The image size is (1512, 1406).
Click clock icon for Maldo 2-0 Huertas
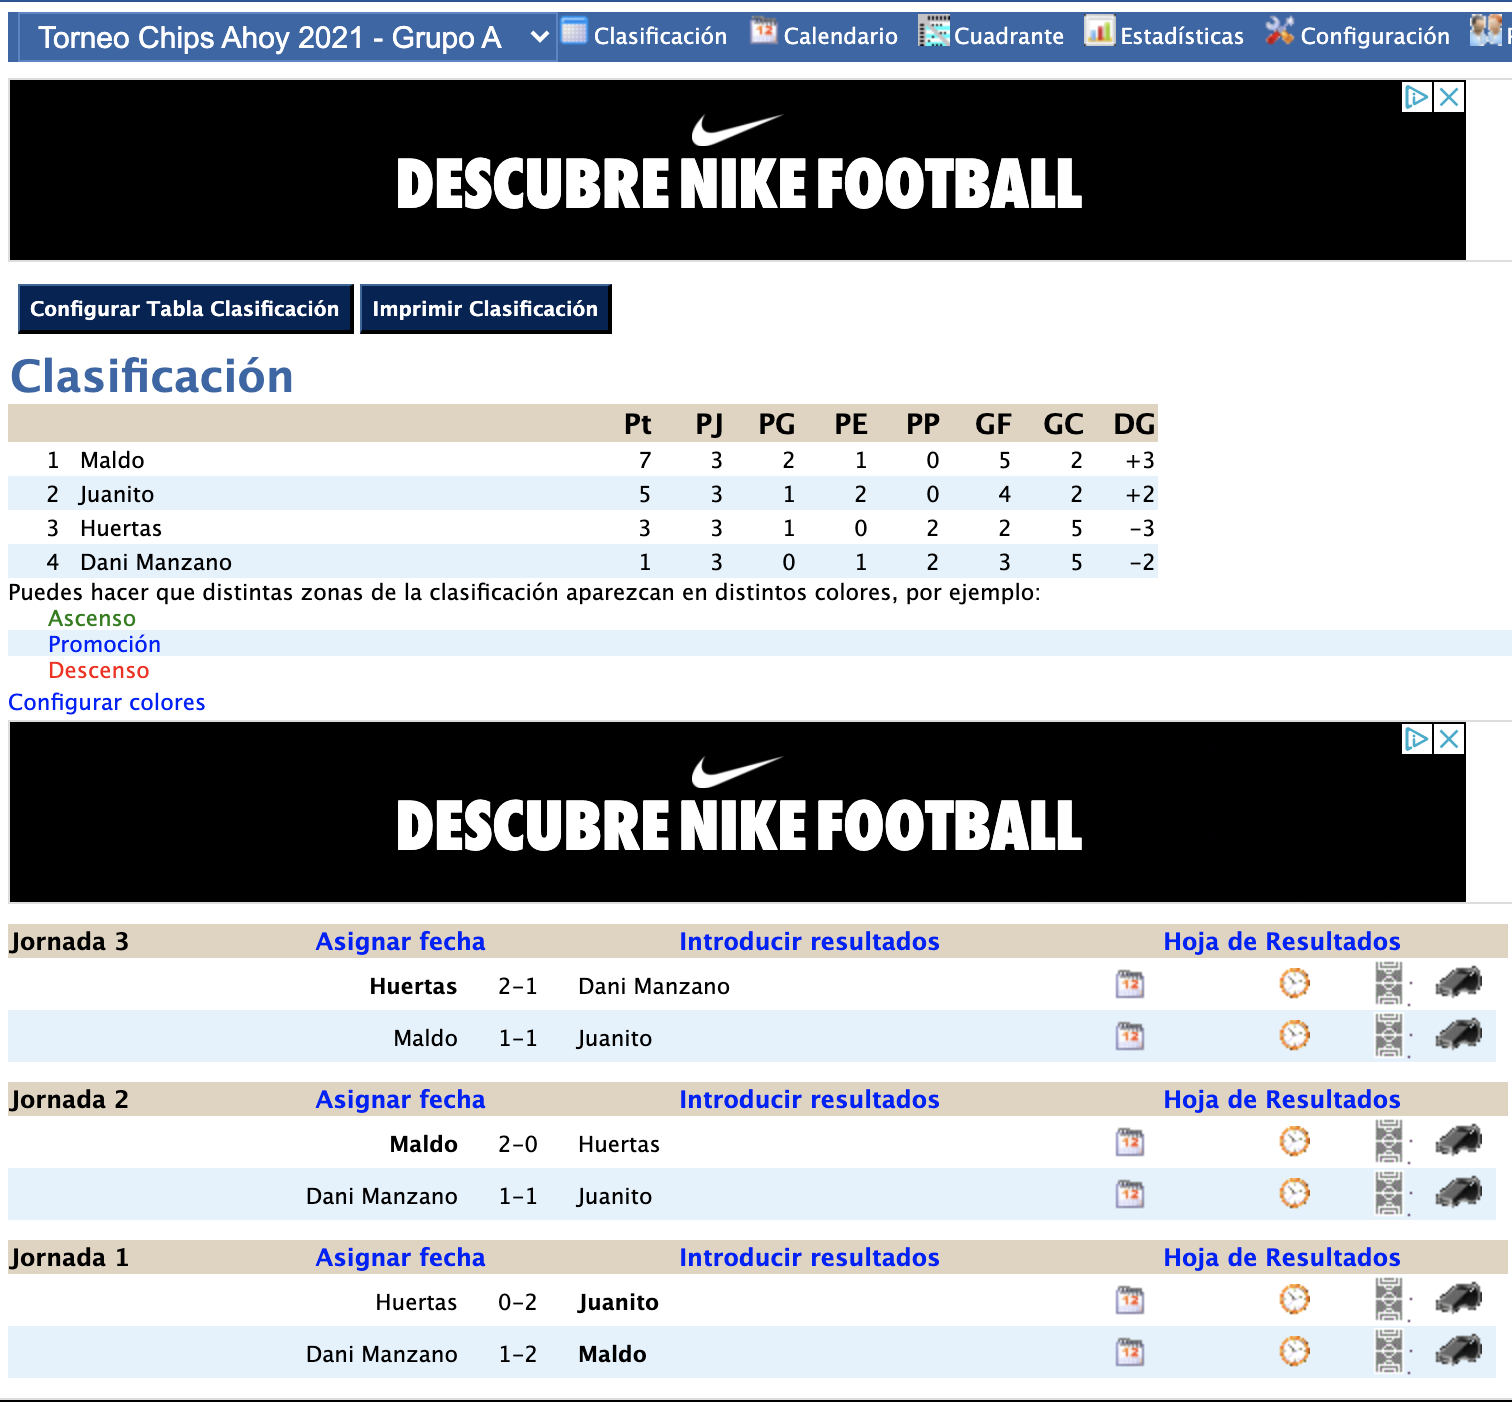click(1294, 1142)
